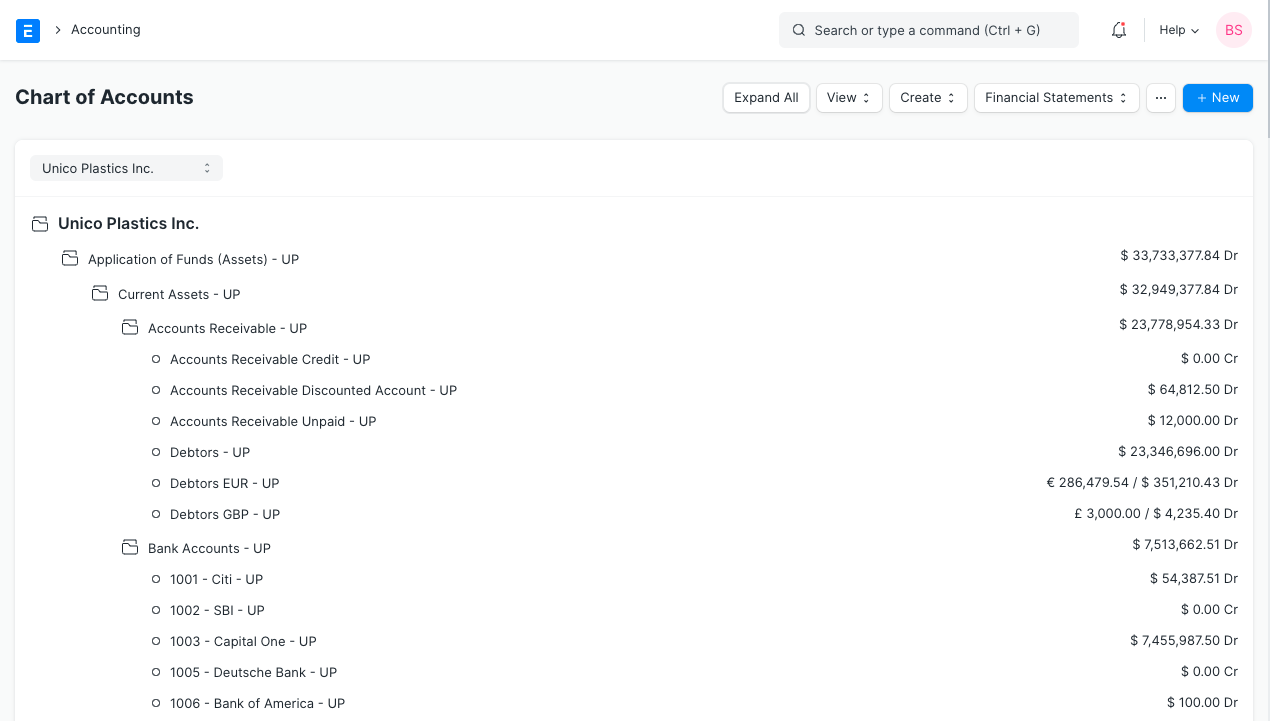Screen dimensions: 1270x721
Task: Select the Accounting breadcrumb item
Action: 105,30
